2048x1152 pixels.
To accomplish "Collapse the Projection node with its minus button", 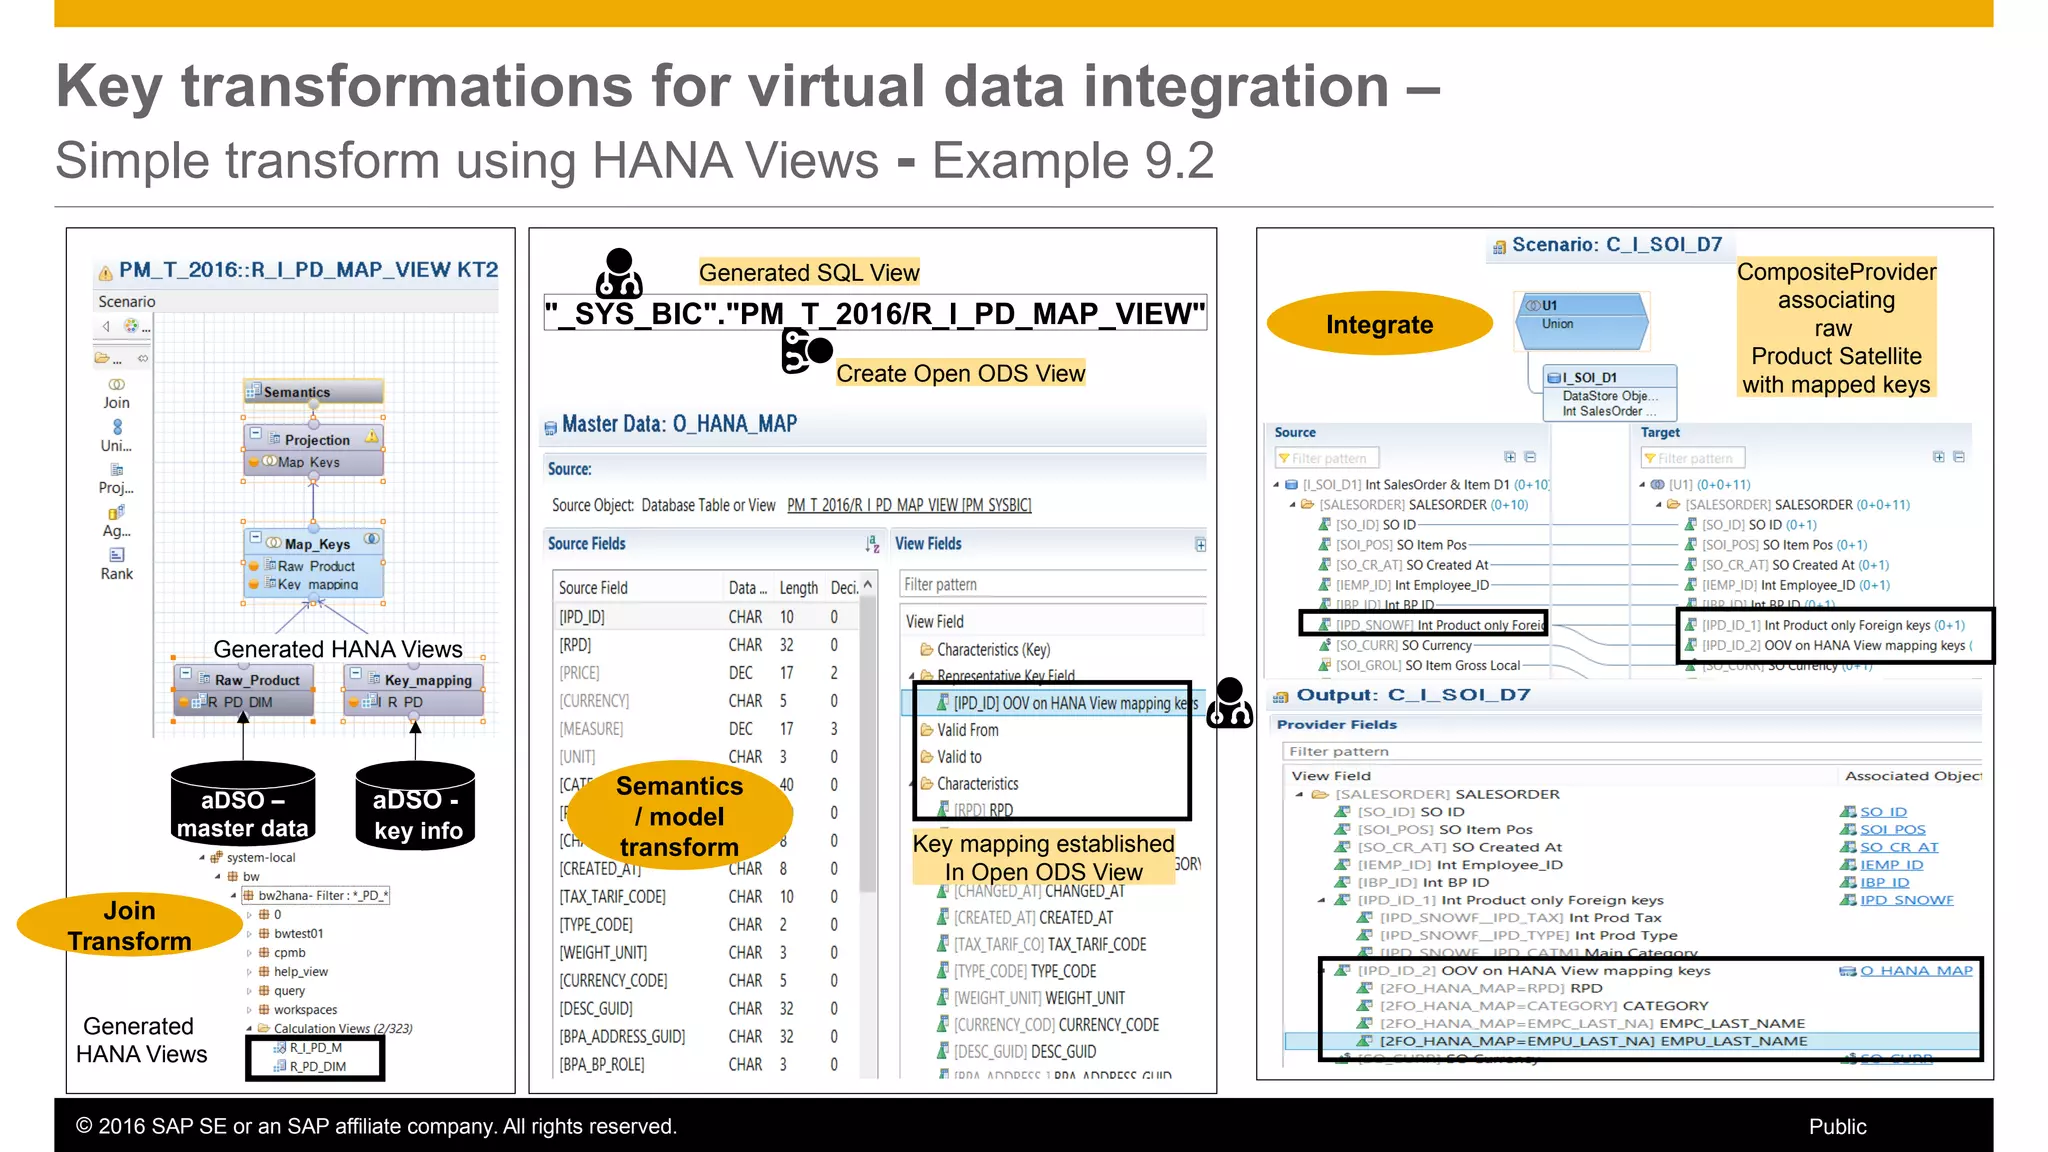I will 256,434.
